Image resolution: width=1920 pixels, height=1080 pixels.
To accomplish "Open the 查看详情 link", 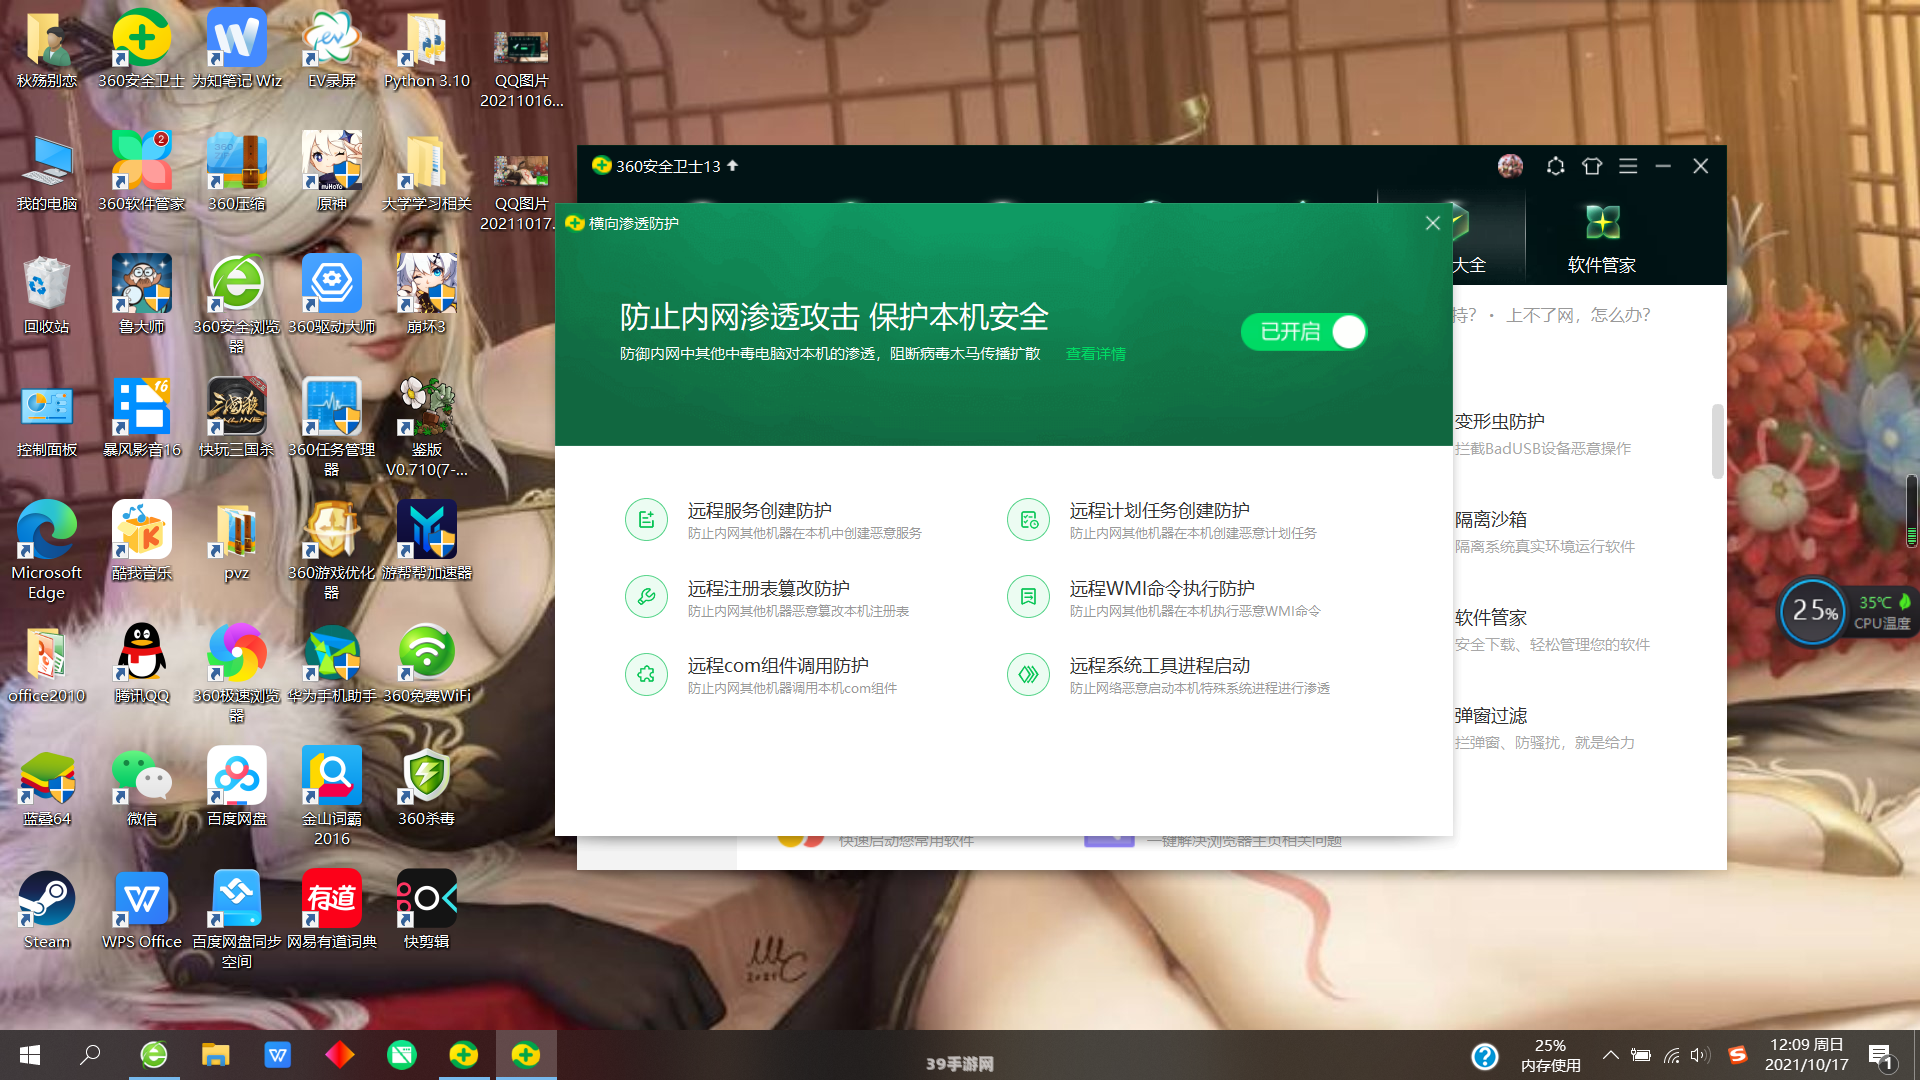I will click(1095, 354).
